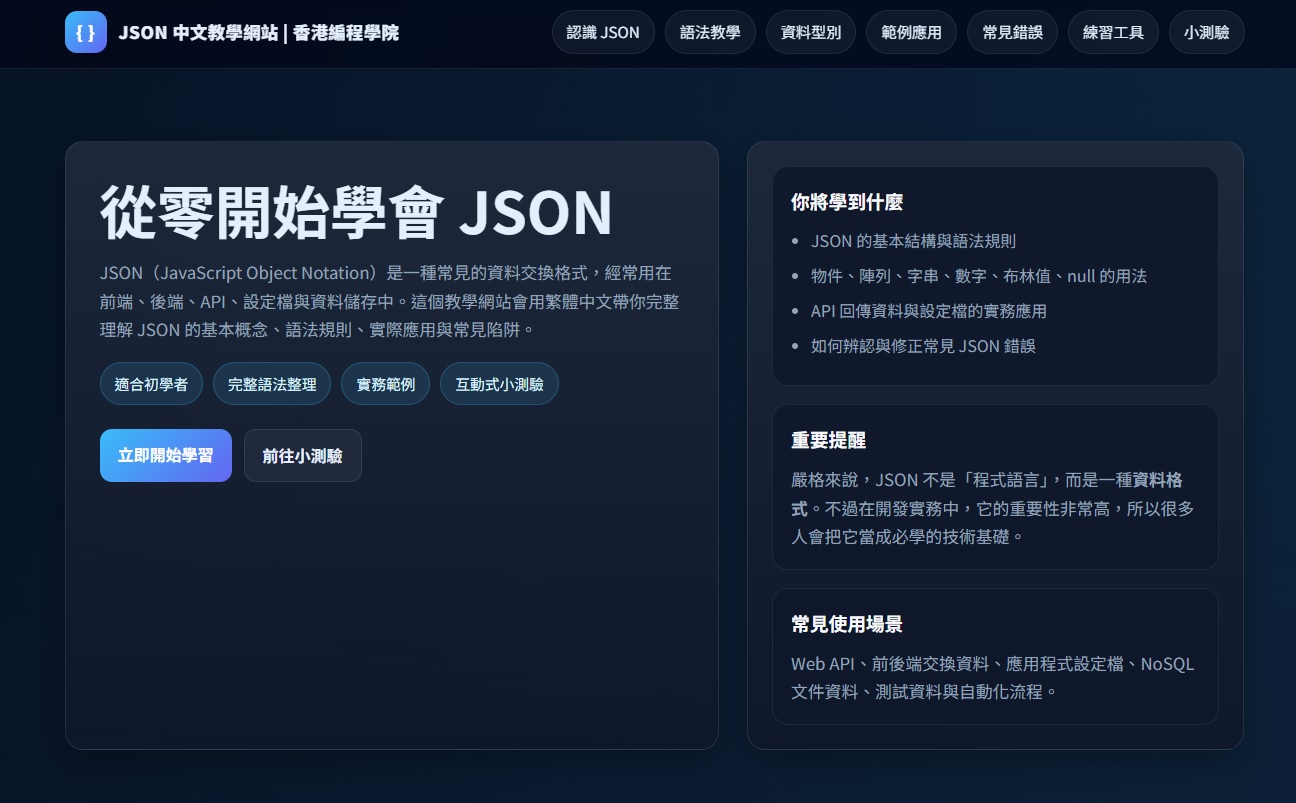Click the 前往小測驗 button
The width and height of the screenshot is (1296, 803).
pyautogui.click(x=303, y=455)
